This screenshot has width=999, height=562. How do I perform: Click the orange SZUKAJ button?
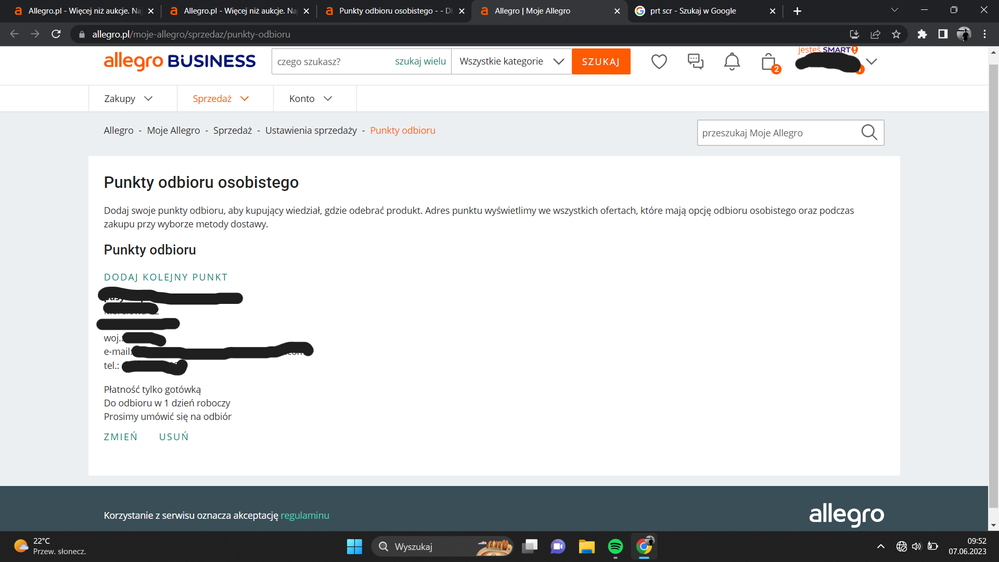[x=601, y=61]
